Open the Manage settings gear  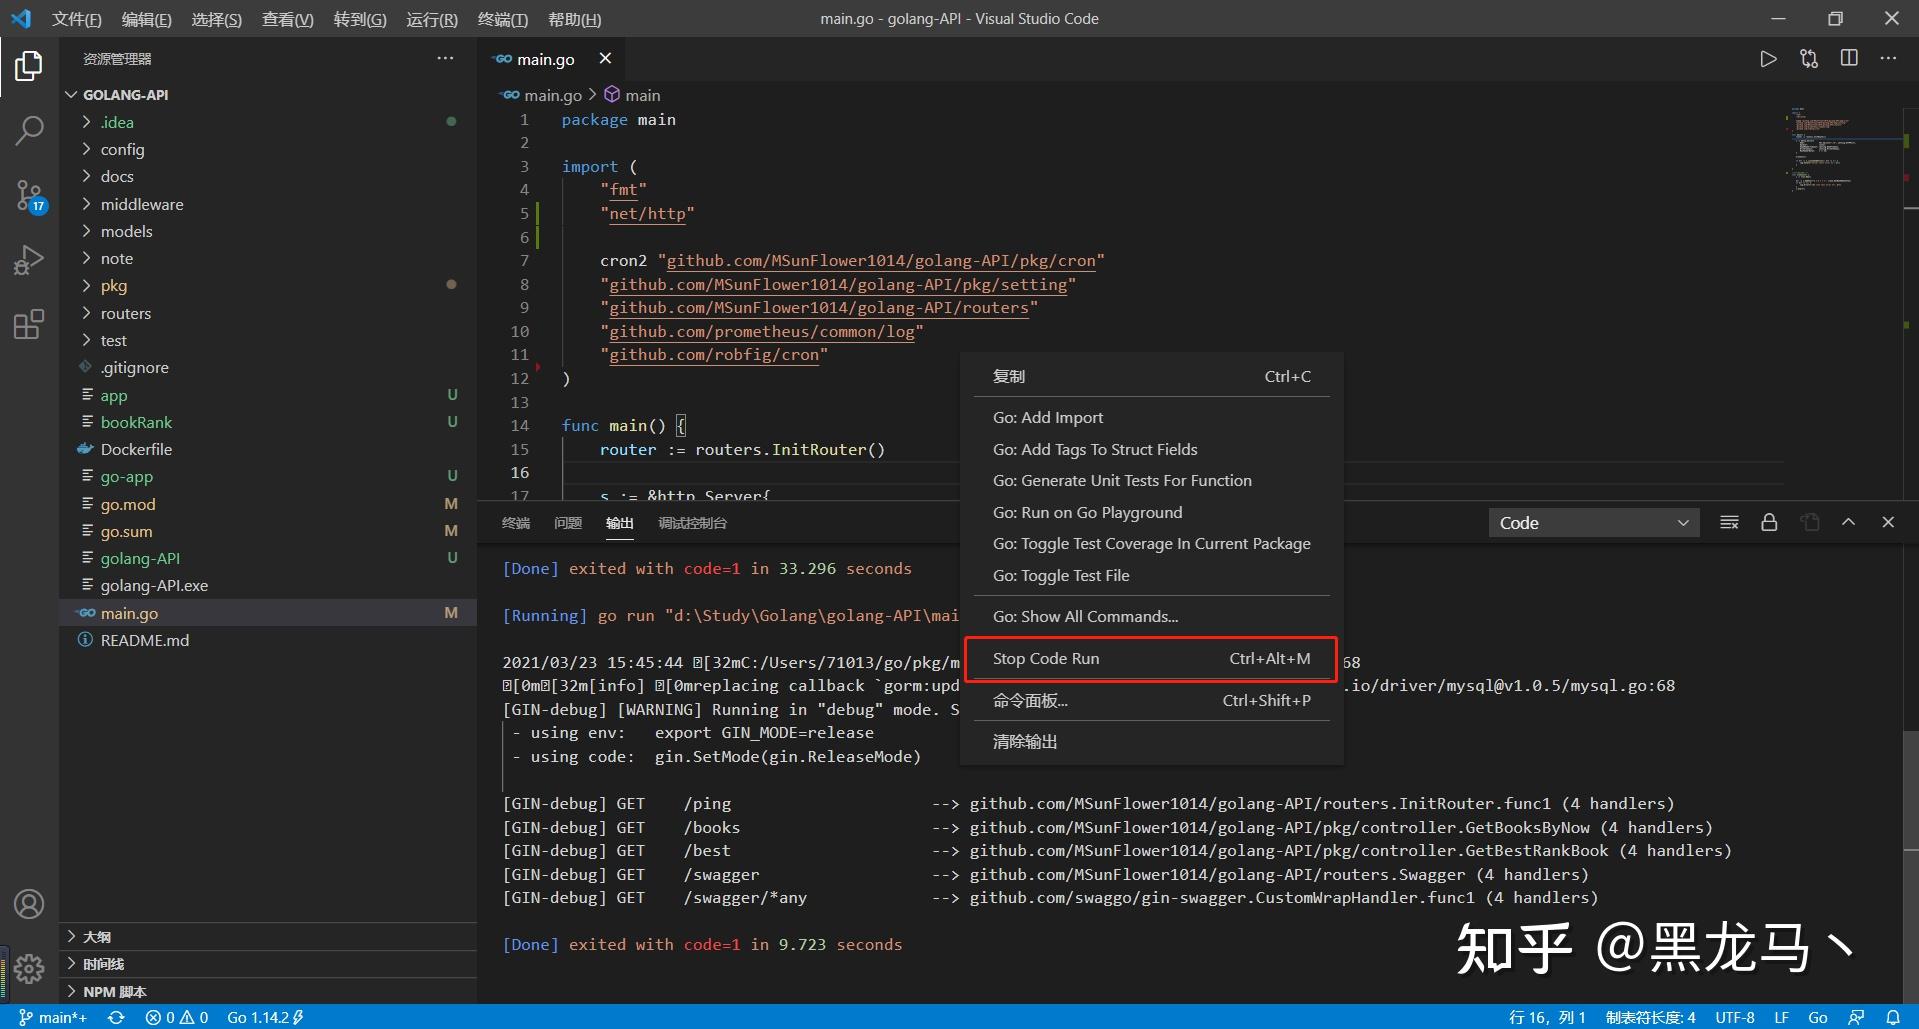click(x=28, y=969)
